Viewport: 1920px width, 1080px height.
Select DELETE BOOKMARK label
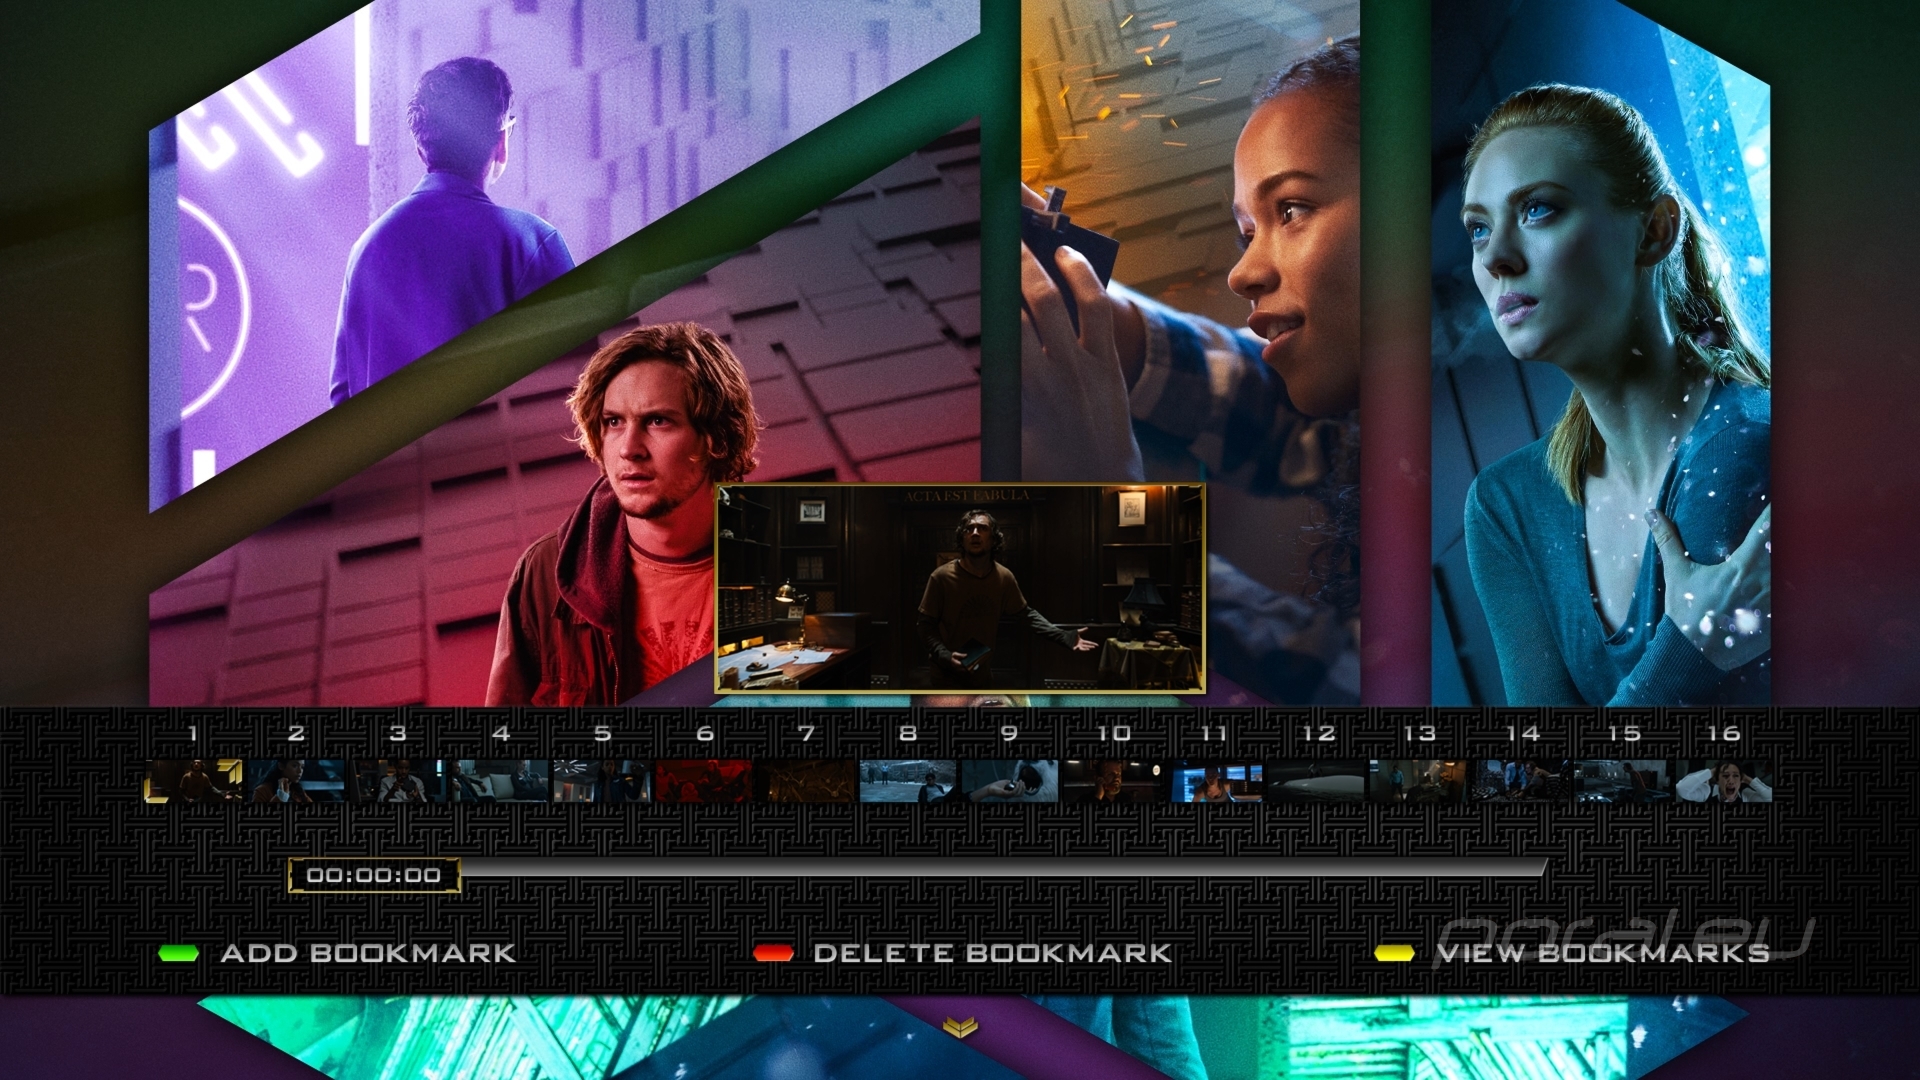pyautogui.click(x=992, y=953)
